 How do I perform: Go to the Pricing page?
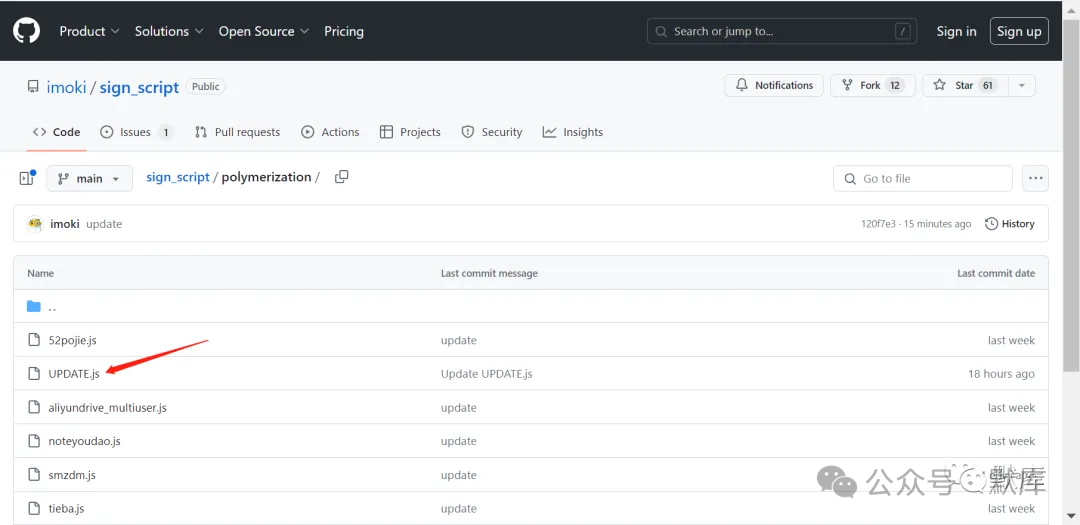[x=344, y=31]
